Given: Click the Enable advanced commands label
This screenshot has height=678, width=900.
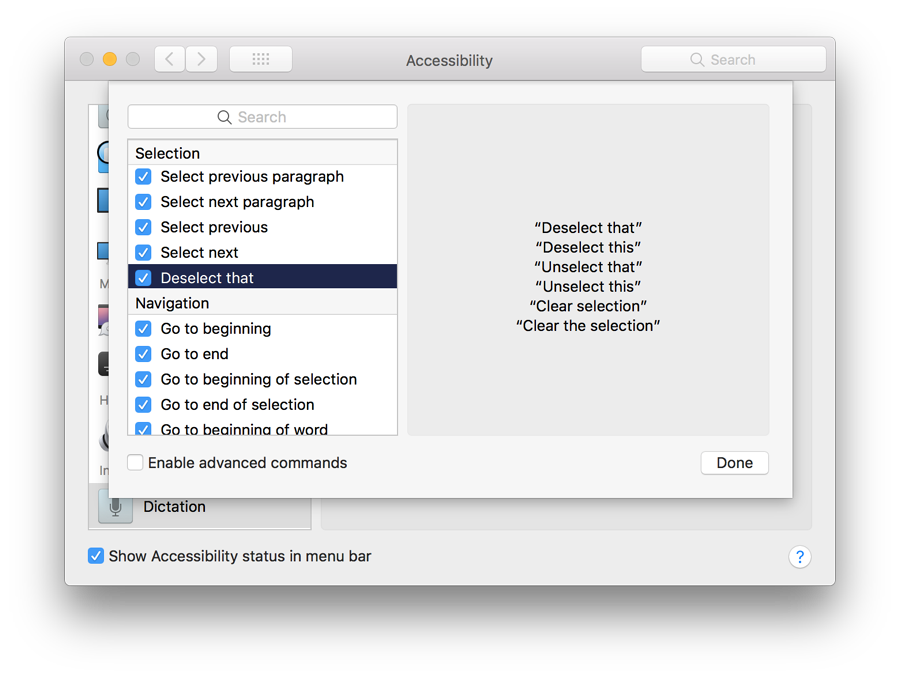Looking at the screenshot, I should 247,463.
